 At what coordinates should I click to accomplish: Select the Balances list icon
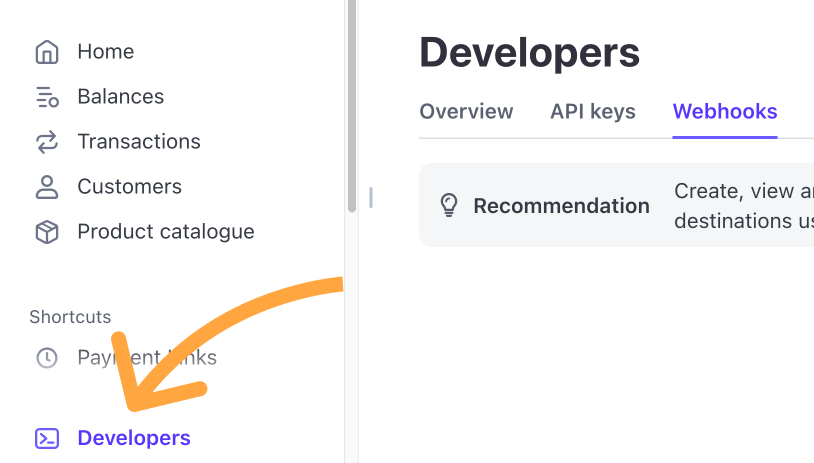47,97
